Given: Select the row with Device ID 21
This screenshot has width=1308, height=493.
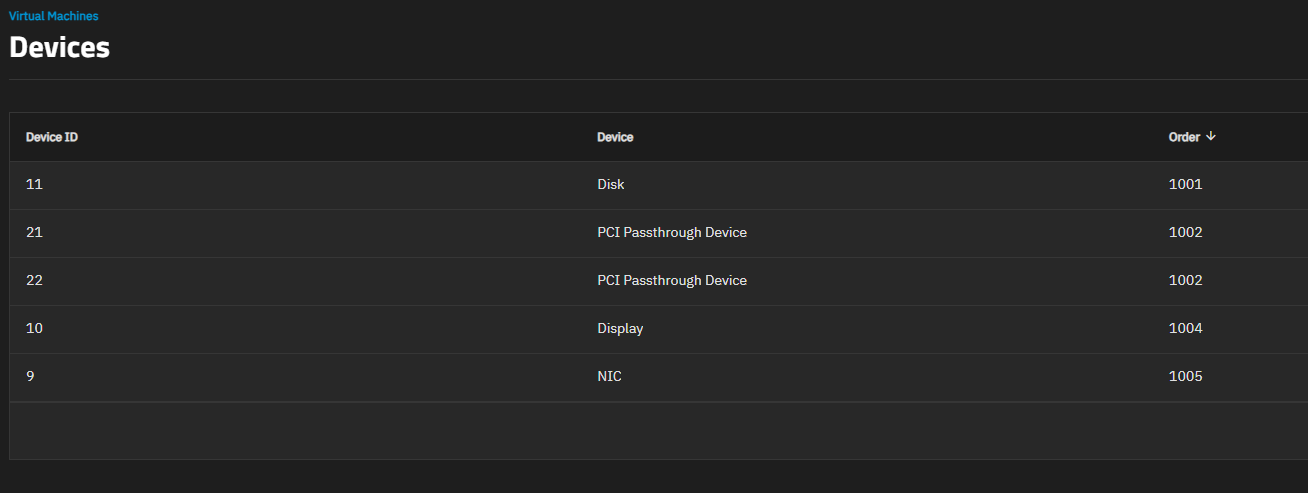Looking at the screenshot, I should pyautogui.click(x=659, y=233).
